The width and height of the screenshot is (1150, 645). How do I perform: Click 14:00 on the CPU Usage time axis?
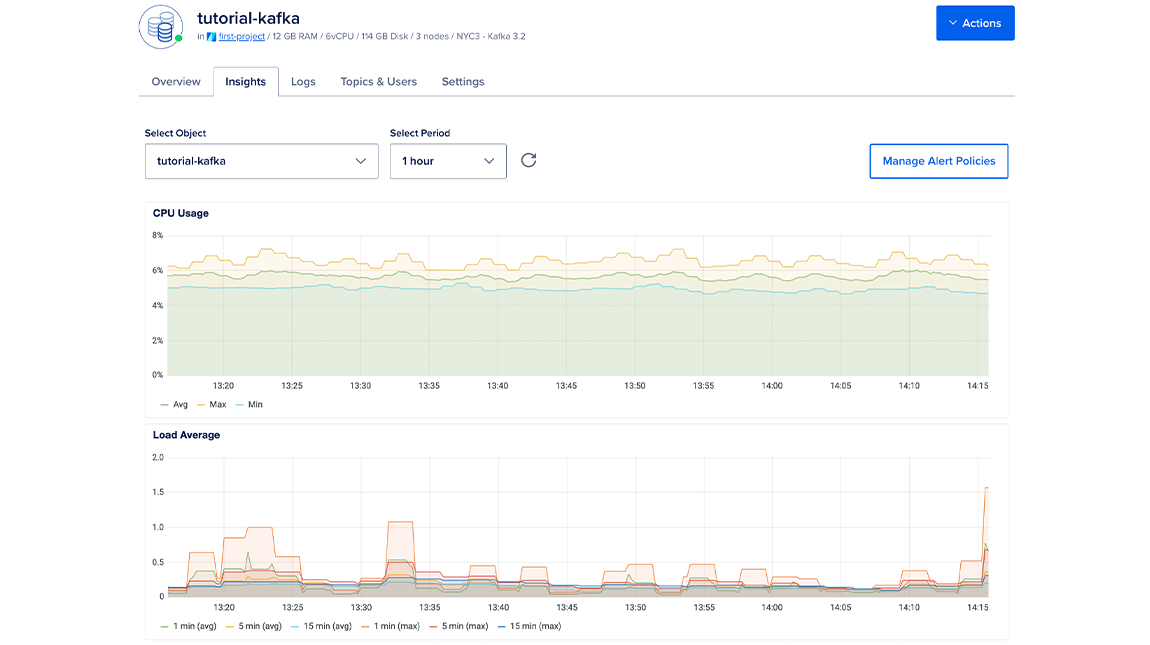(772, 385)
